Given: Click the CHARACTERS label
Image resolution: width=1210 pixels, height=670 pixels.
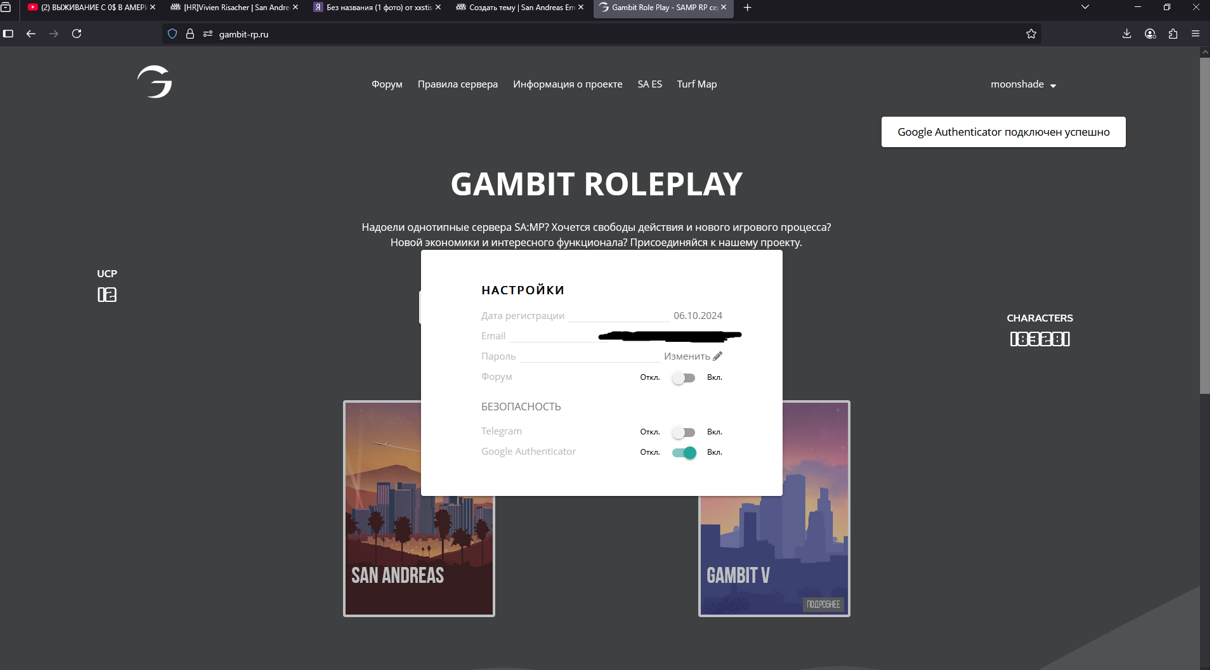Looking at the screenshot, I should pos(1039,318).
